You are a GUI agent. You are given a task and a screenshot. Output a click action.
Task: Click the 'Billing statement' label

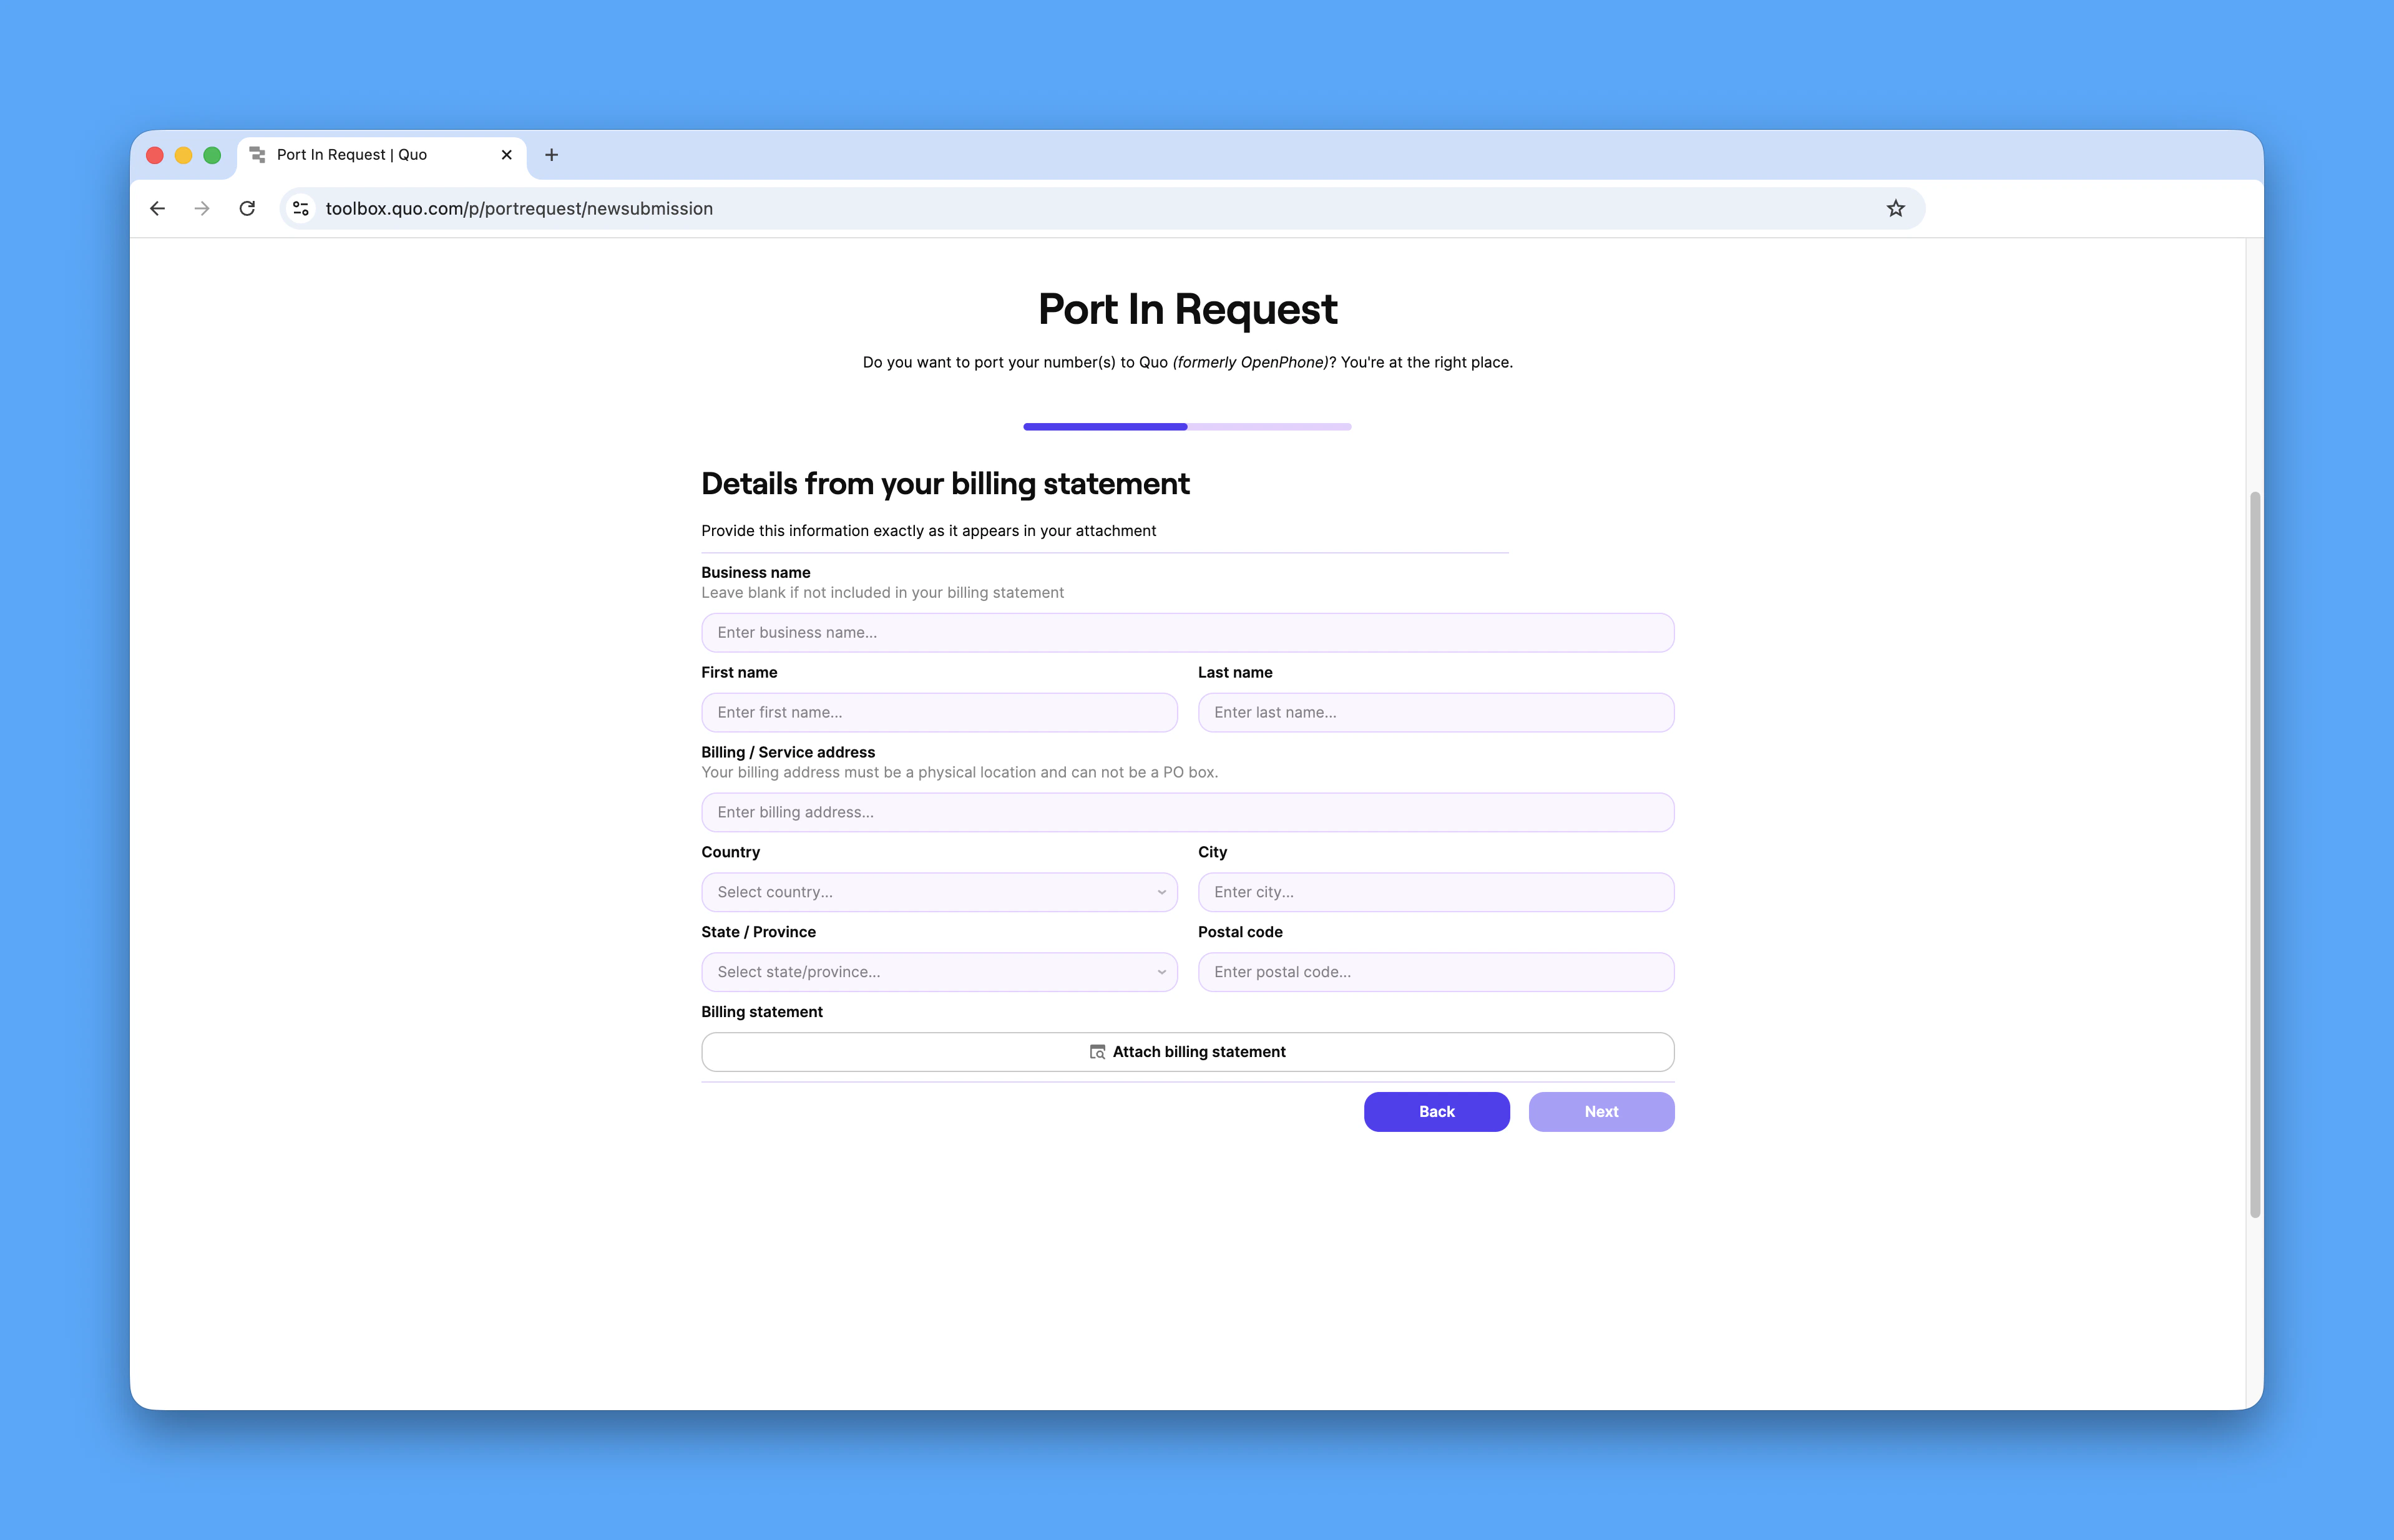[762, 1012]
